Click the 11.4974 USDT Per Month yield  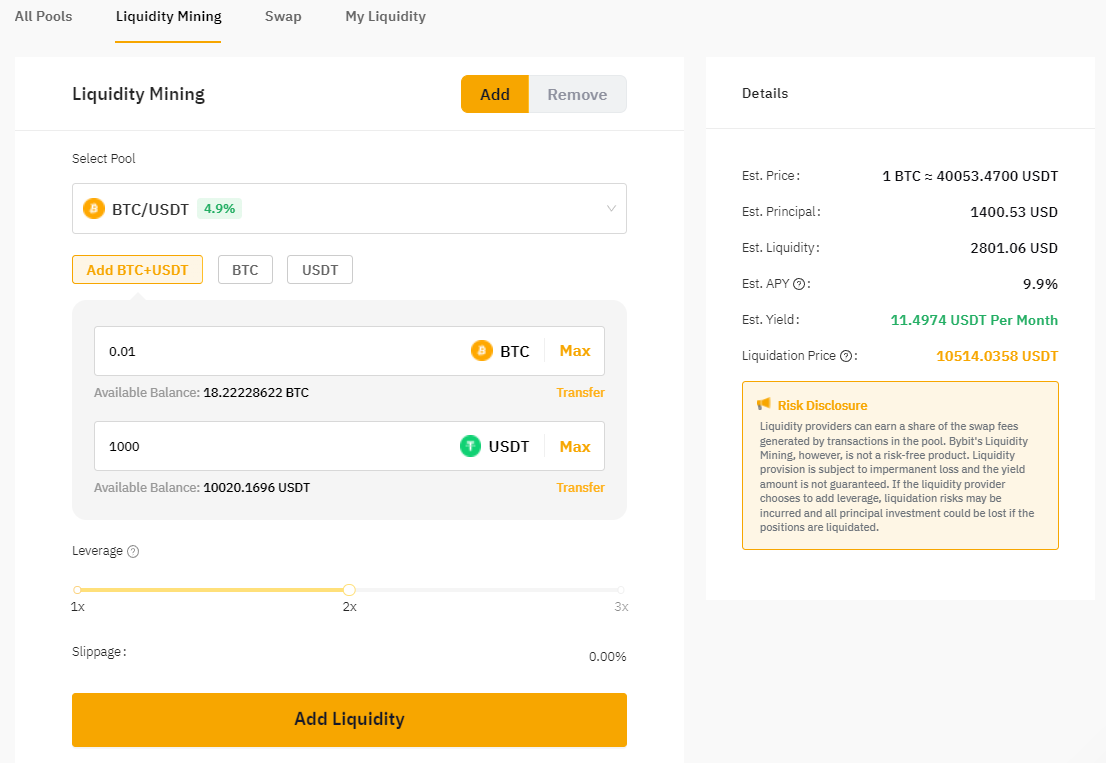point(974,320)
